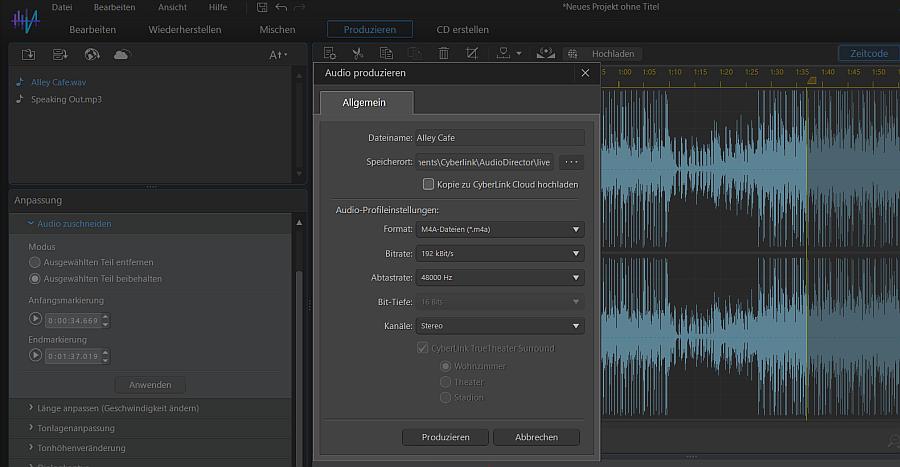Click the Dateiname input field
Image resolution: width=900 pixels, height=467 pixels.
499,138
